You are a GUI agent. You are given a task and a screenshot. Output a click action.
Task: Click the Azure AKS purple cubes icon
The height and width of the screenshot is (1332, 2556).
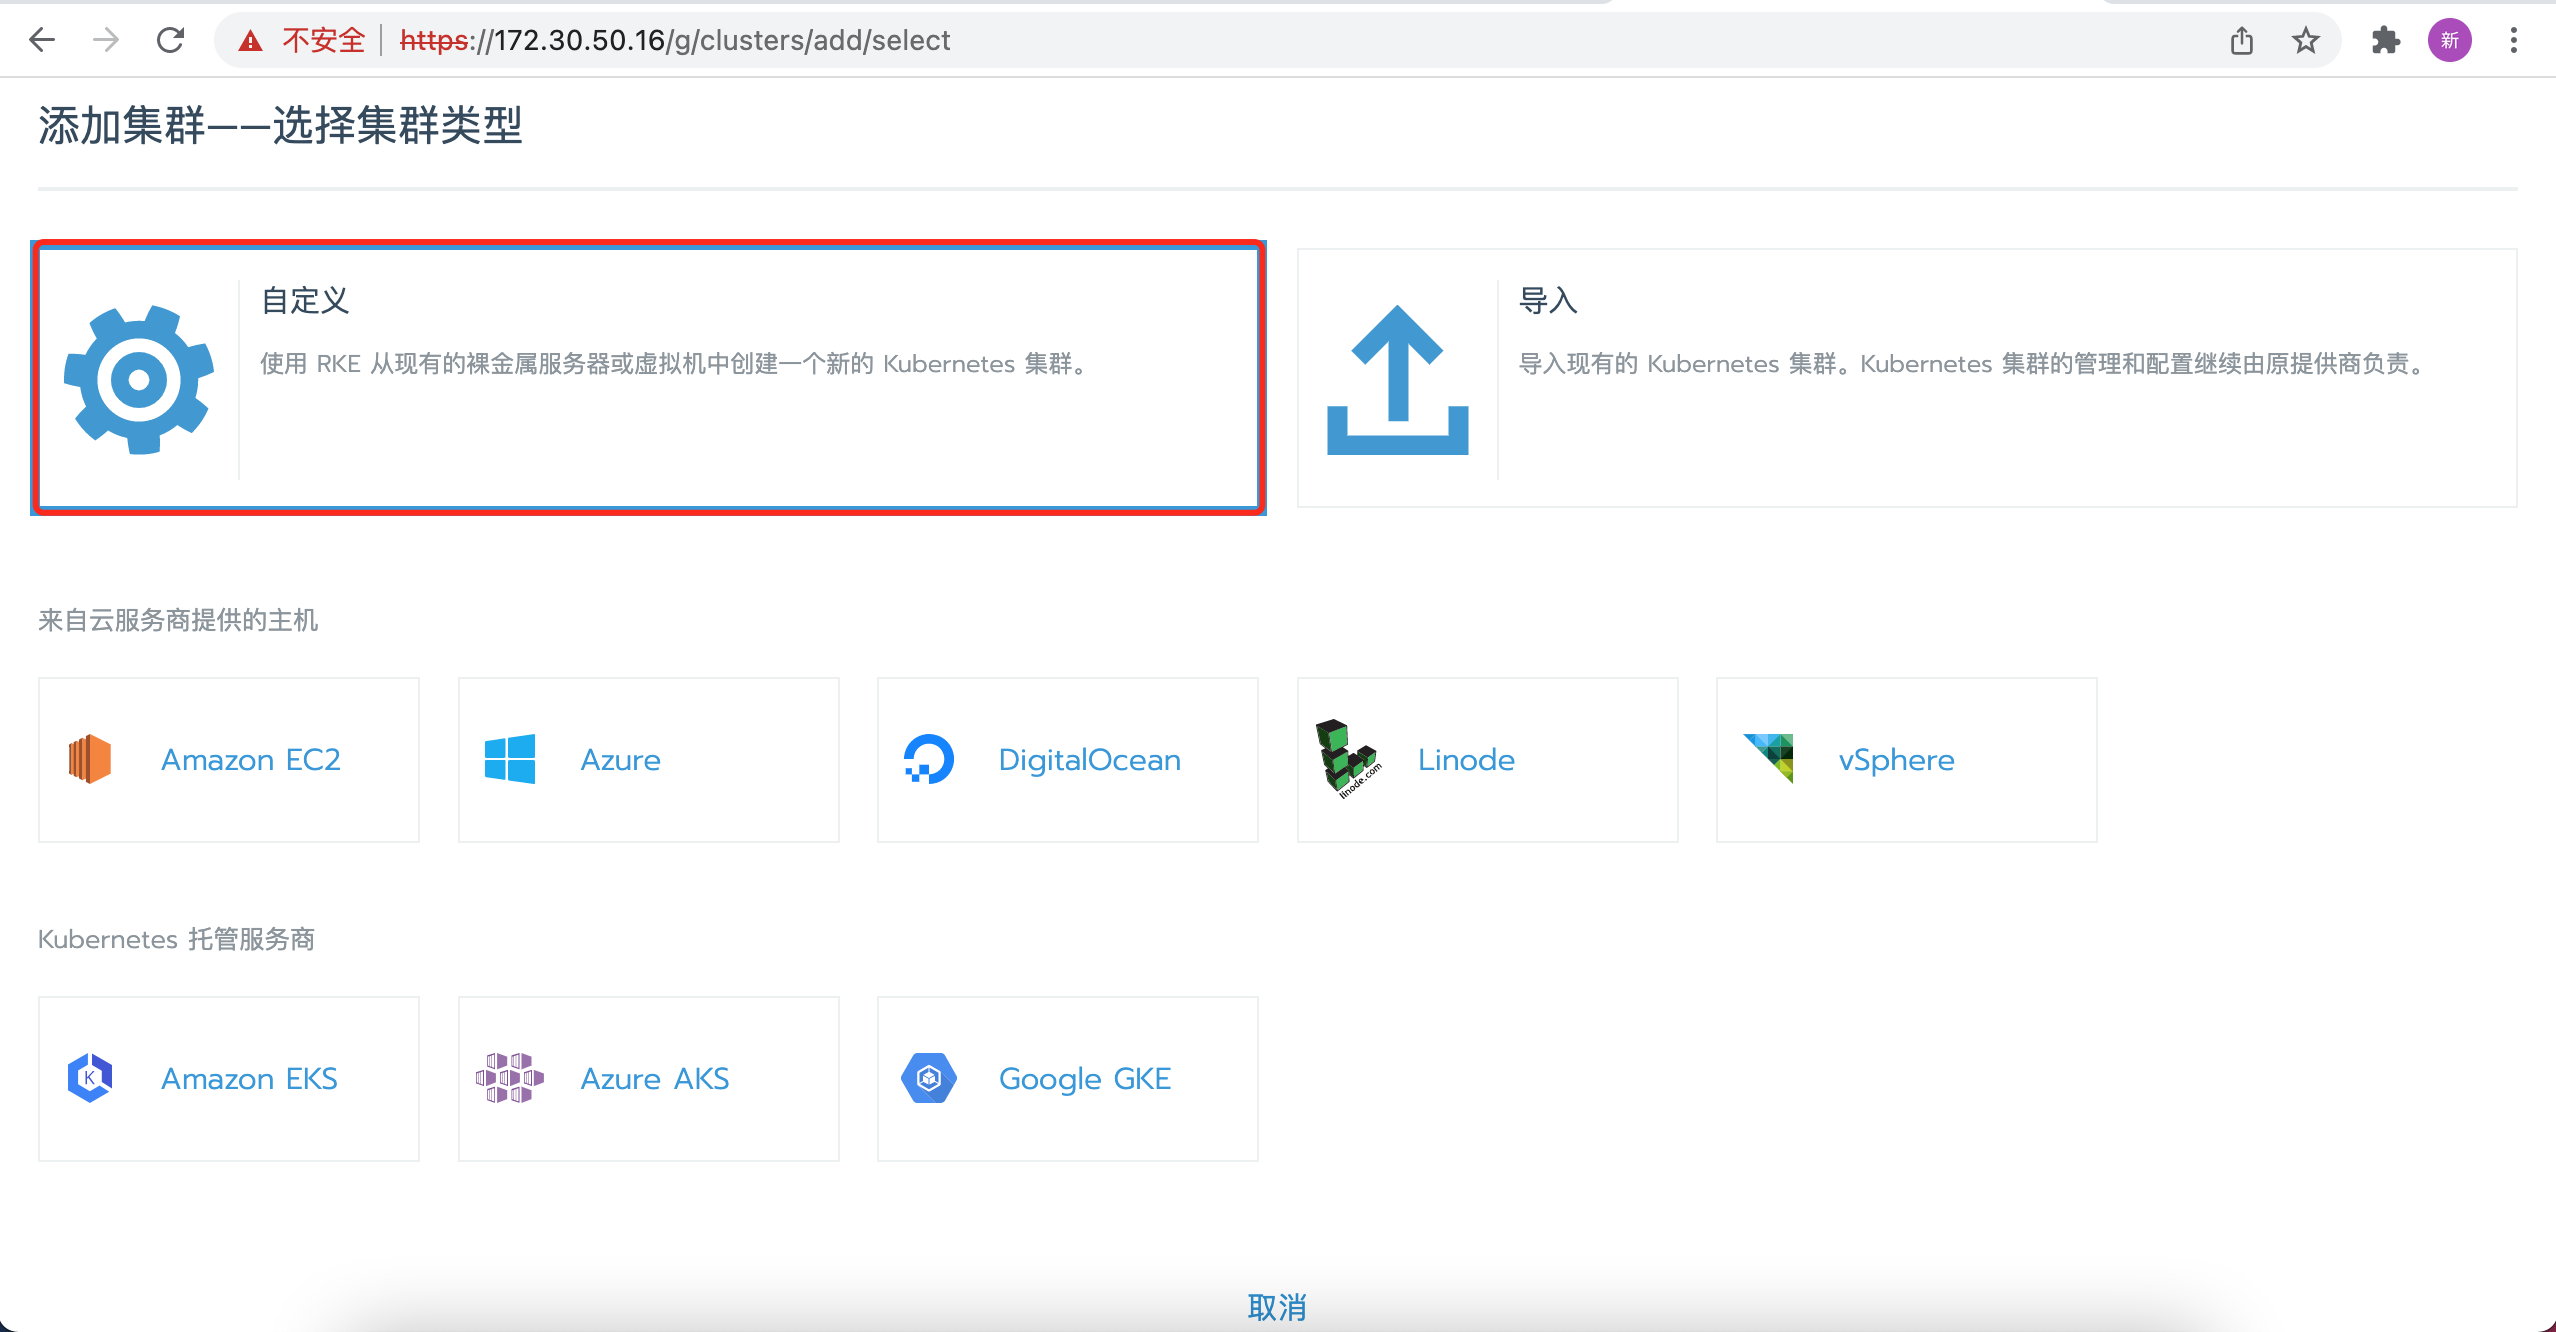click(x=510, y=1078)
